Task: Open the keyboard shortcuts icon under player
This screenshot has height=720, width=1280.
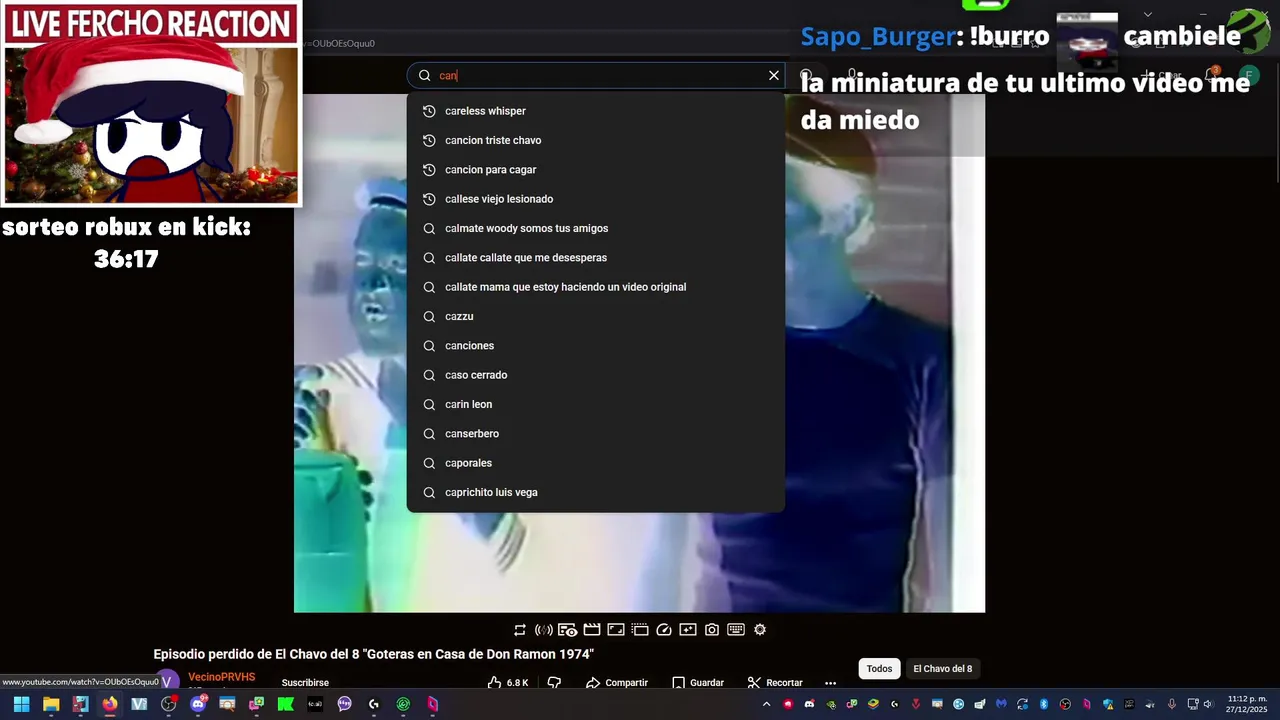Action: pos(736,630)
